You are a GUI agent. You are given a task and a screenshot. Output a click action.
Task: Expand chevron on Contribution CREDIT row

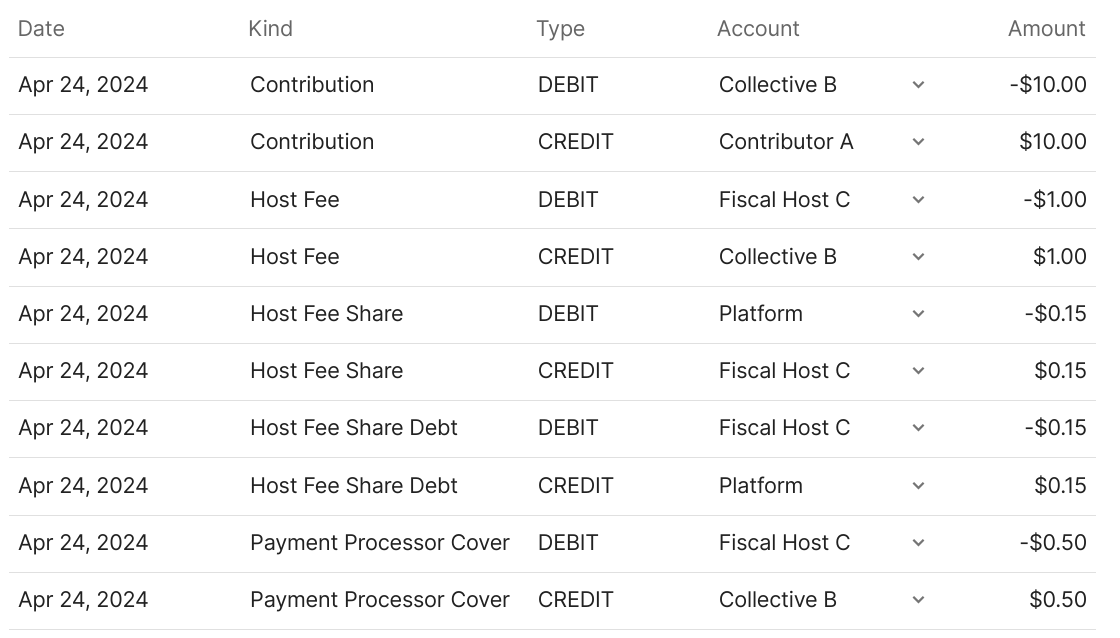[x=918, y=142]
